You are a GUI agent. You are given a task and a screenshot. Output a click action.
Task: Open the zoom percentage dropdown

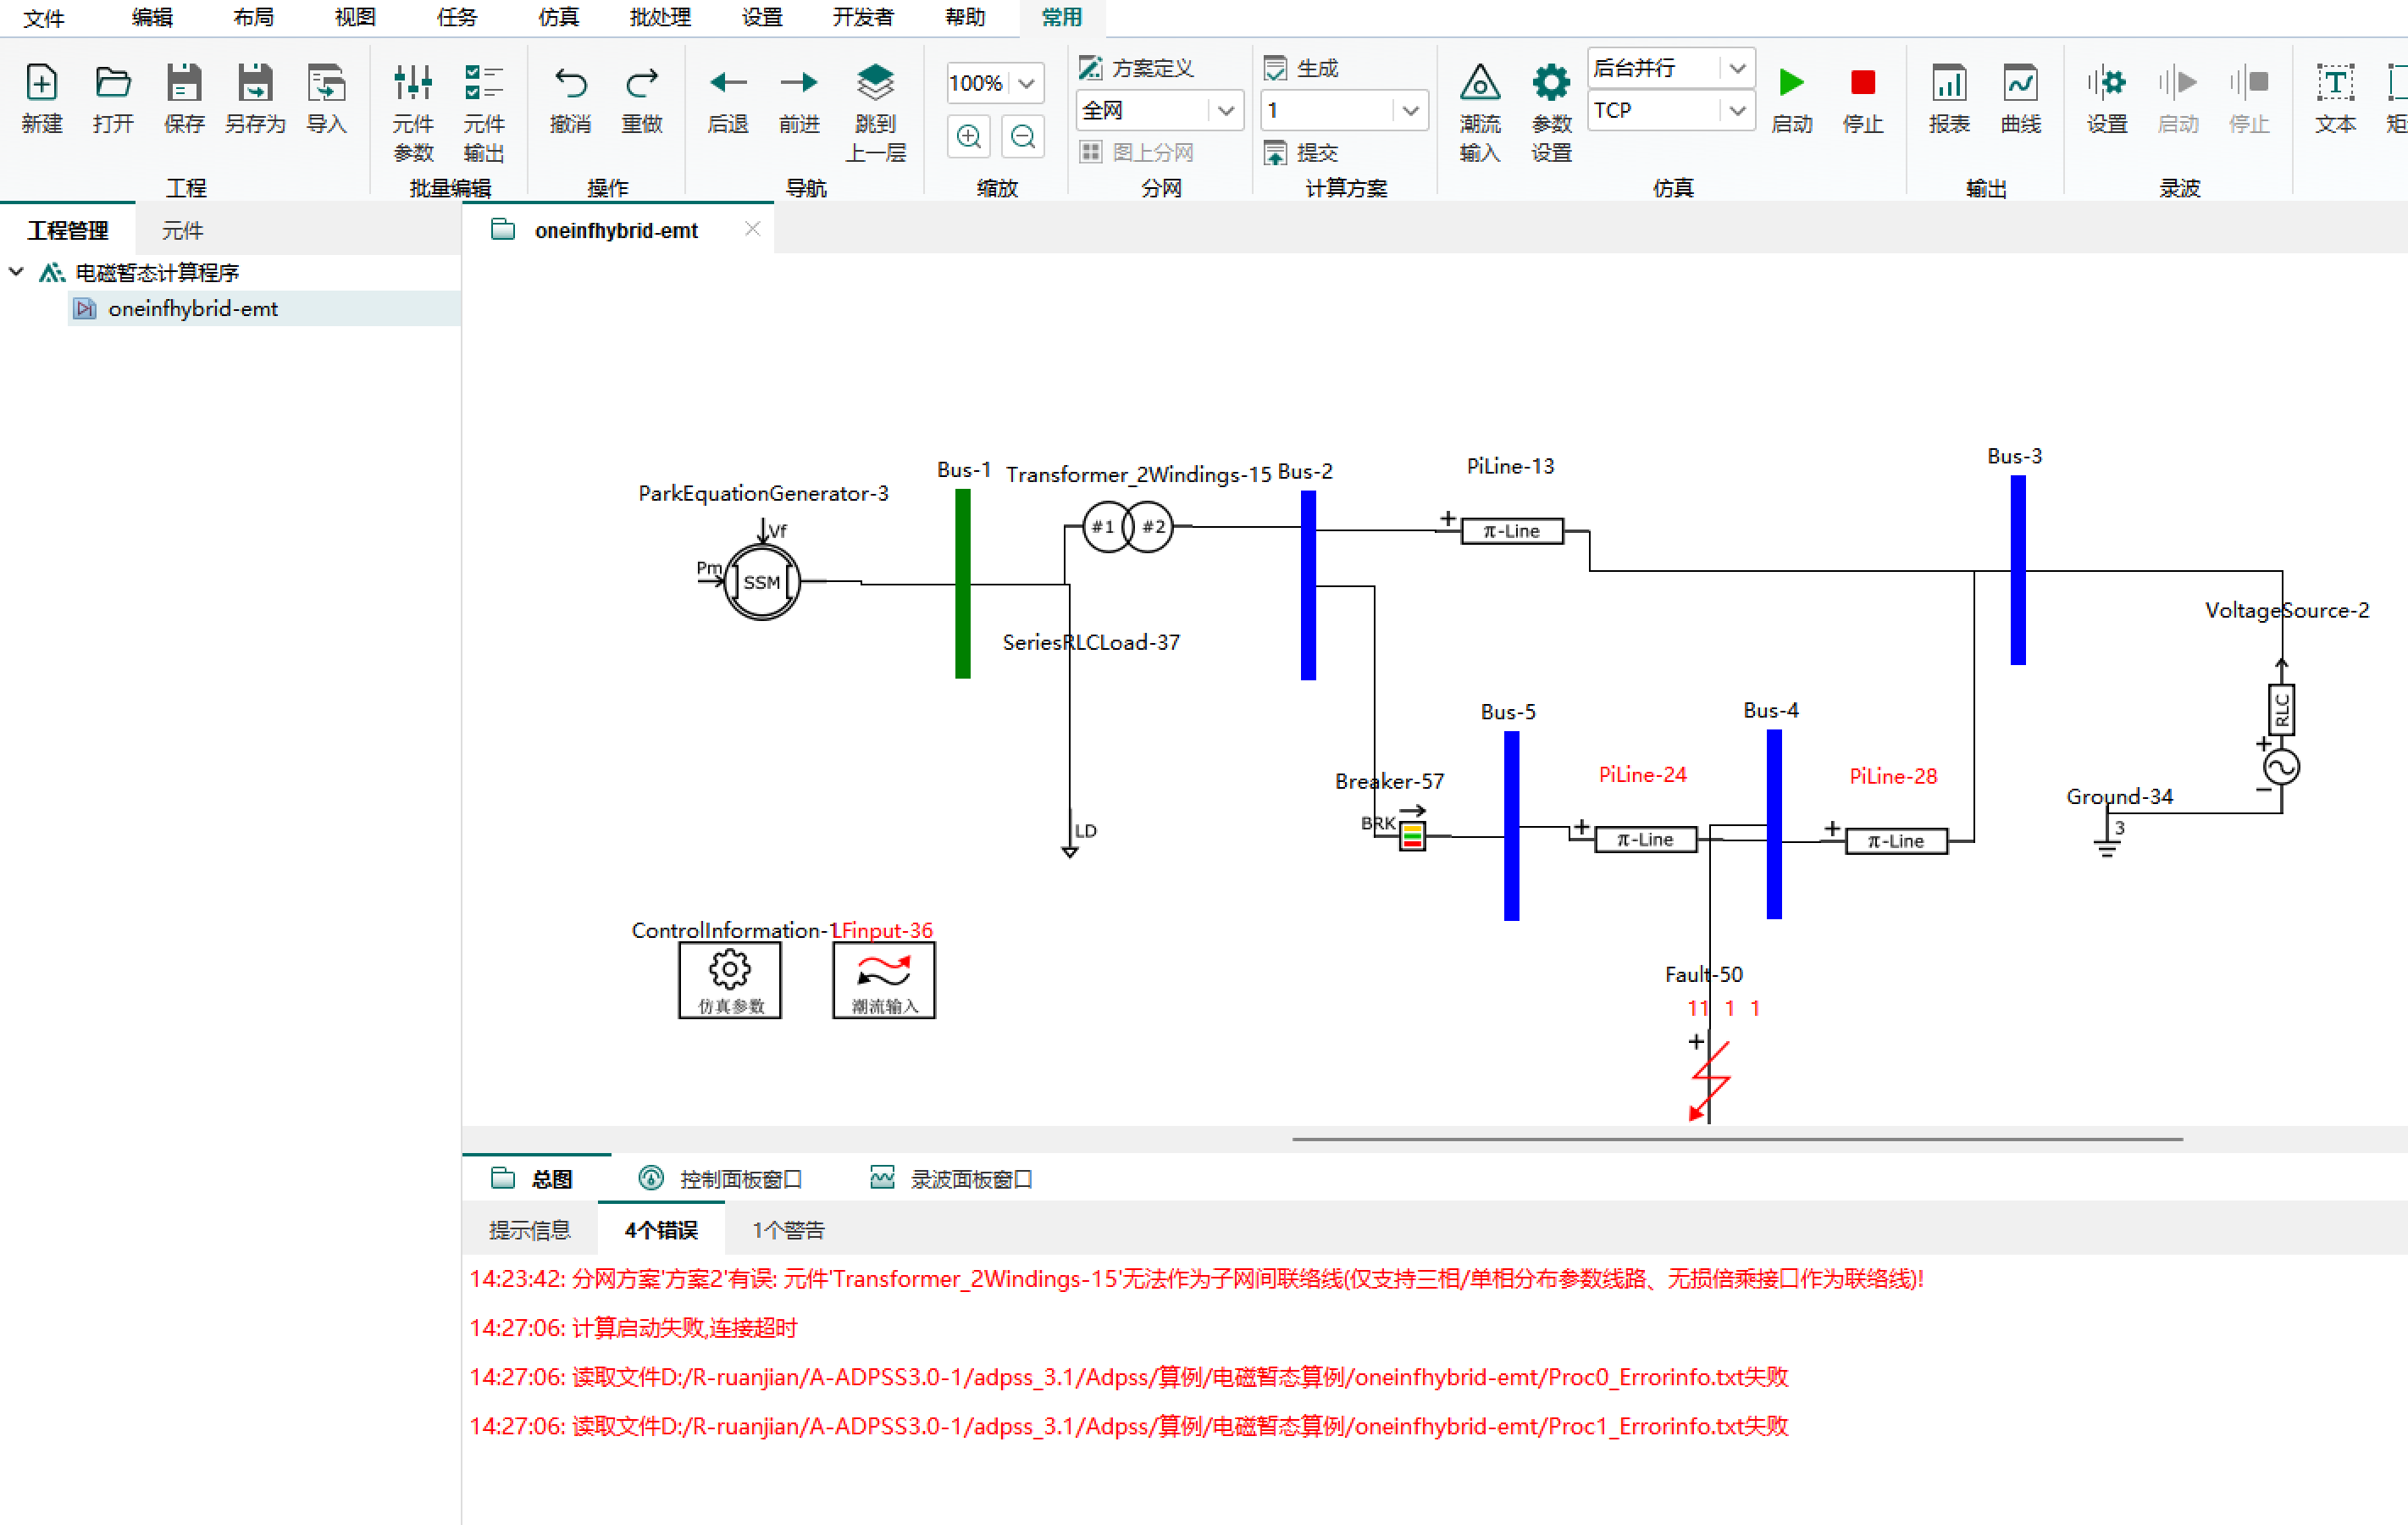click(x=1027, y=83)
